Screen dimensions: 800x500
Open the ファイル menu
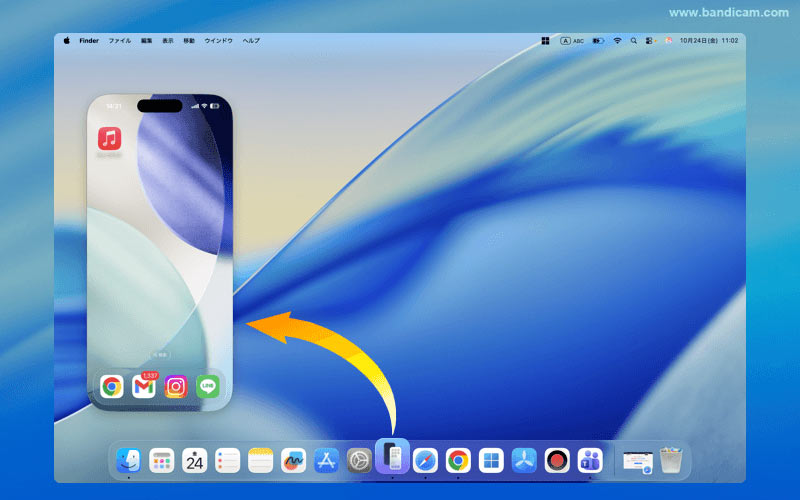coord(119,41)
